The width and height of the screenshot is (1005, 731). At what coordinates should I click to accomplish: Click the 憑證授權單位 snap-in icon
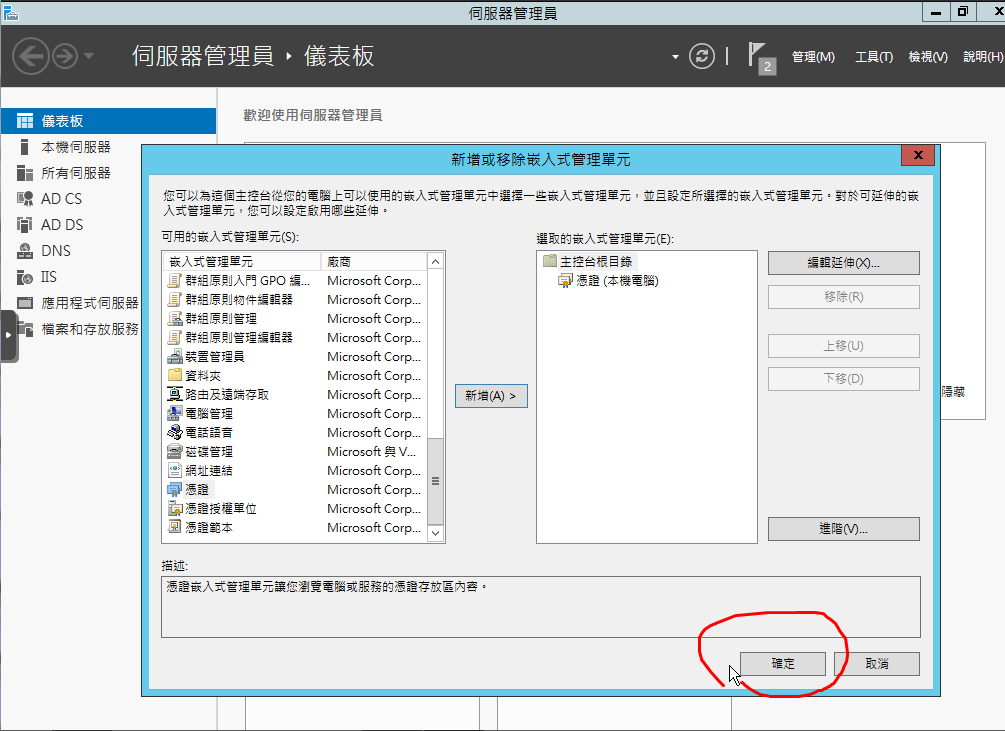click(x=174, y=508)
